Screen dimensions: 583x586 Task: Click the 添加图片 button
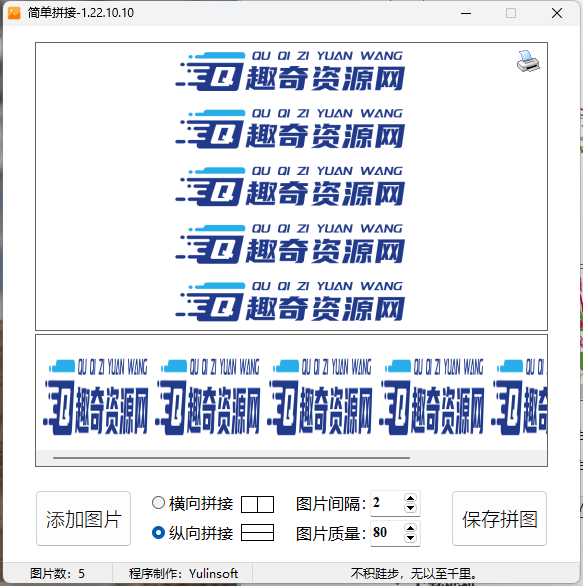tap(83, 519)
